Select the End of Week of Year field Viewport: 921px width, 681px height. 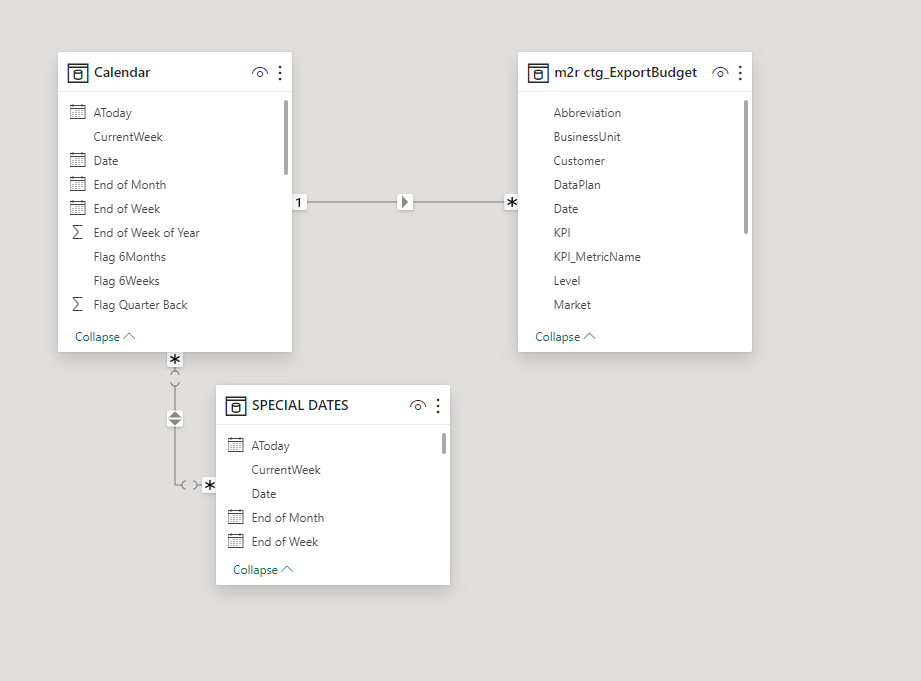tap(146, 233)
